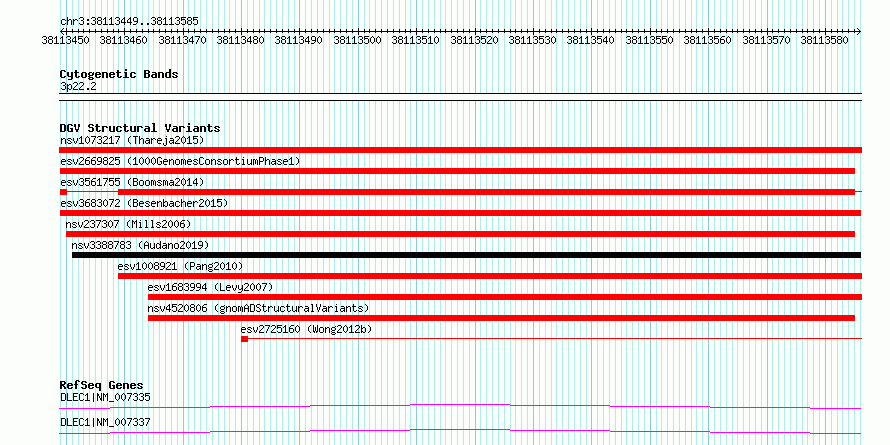Click the small left red block of esv3561755

(x=63, y=192)
